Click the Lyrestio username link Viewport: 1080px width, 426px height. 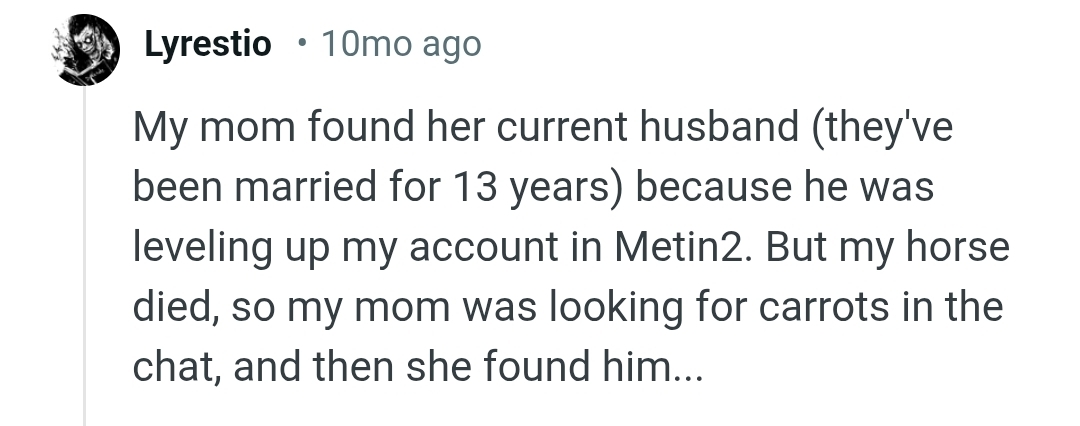click(x=208, y=45)
